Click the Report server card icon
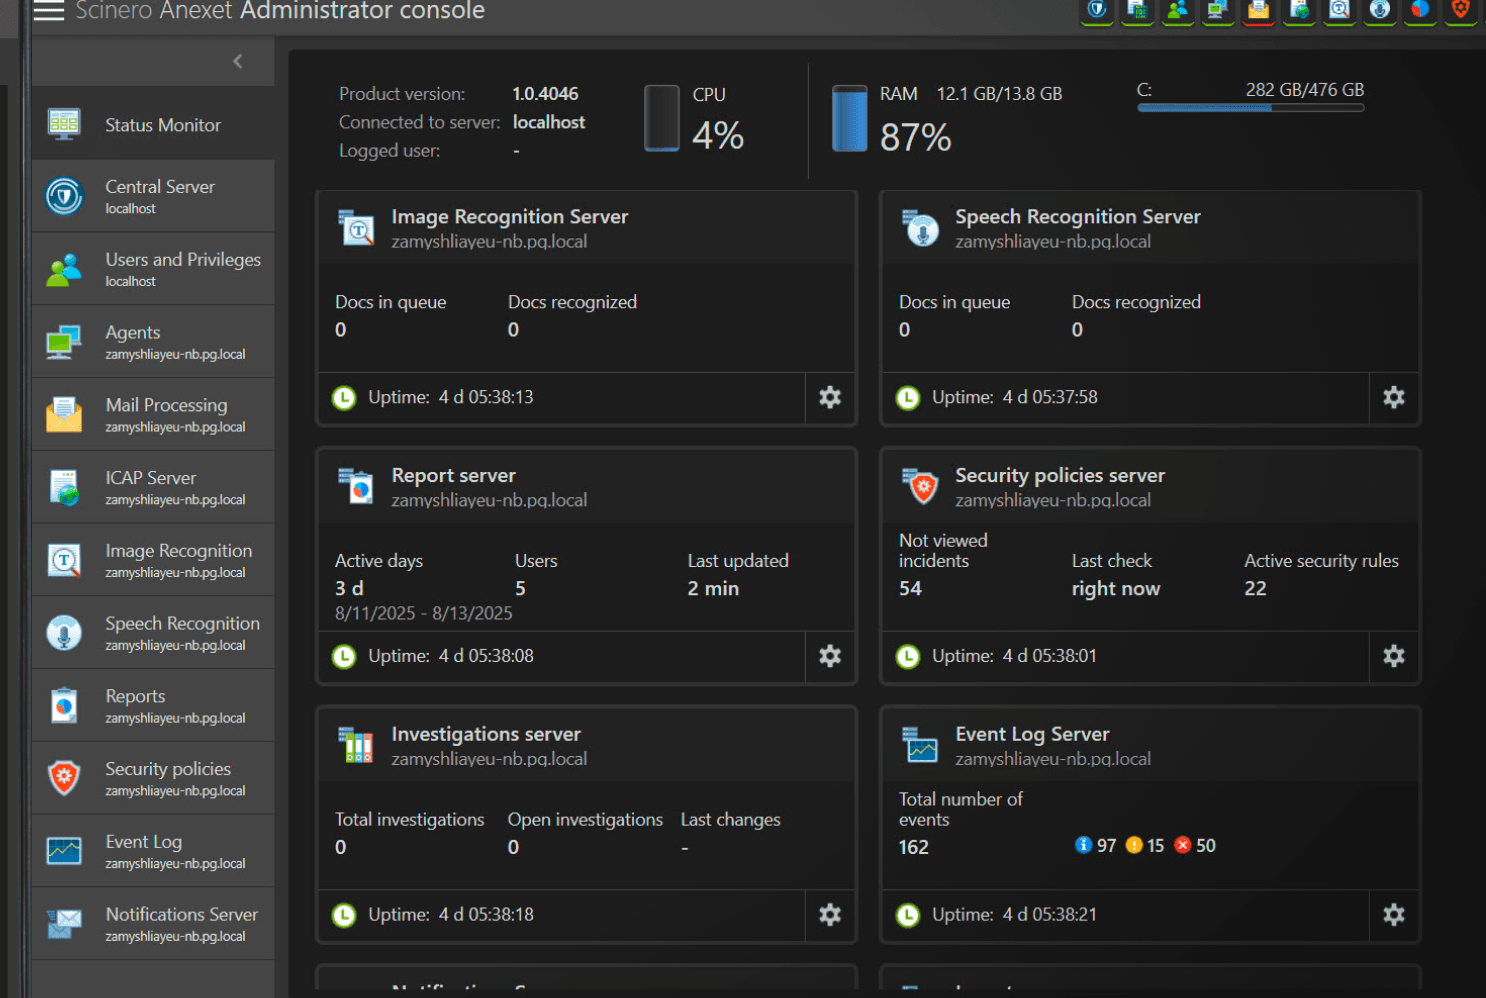Image resolution: width=1486 pixels, height=998 pixels. click(x=357, y=487)
